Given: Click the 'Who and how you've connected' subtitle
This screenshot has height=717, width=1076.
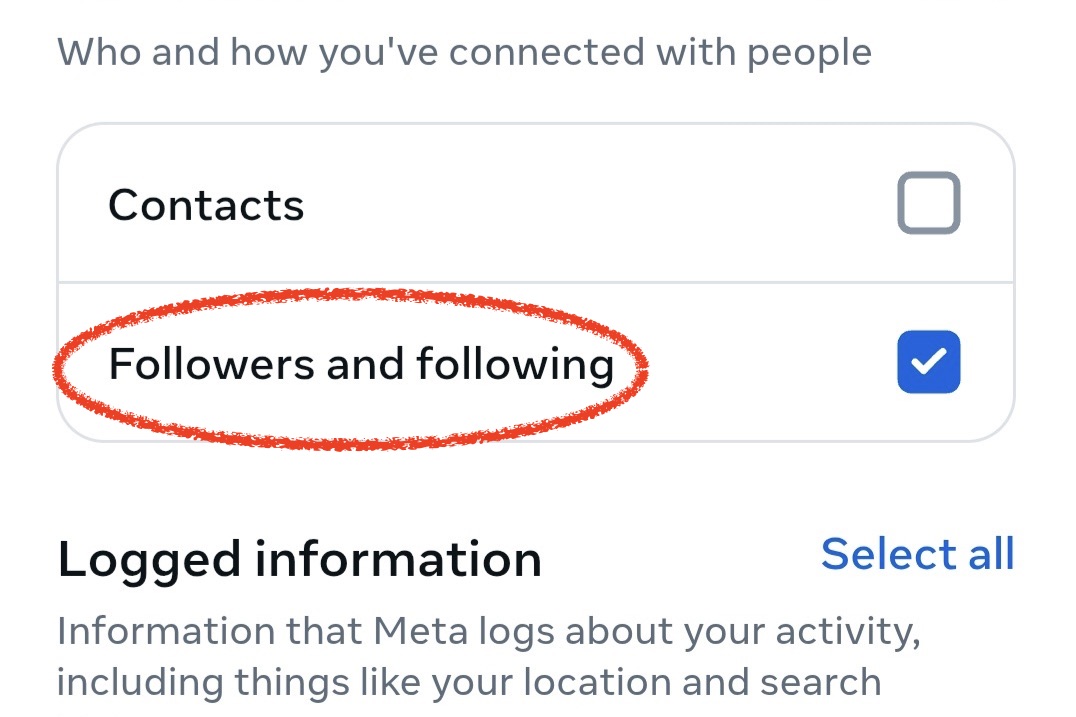Looking at the screenshot, I should coord(465,52).
